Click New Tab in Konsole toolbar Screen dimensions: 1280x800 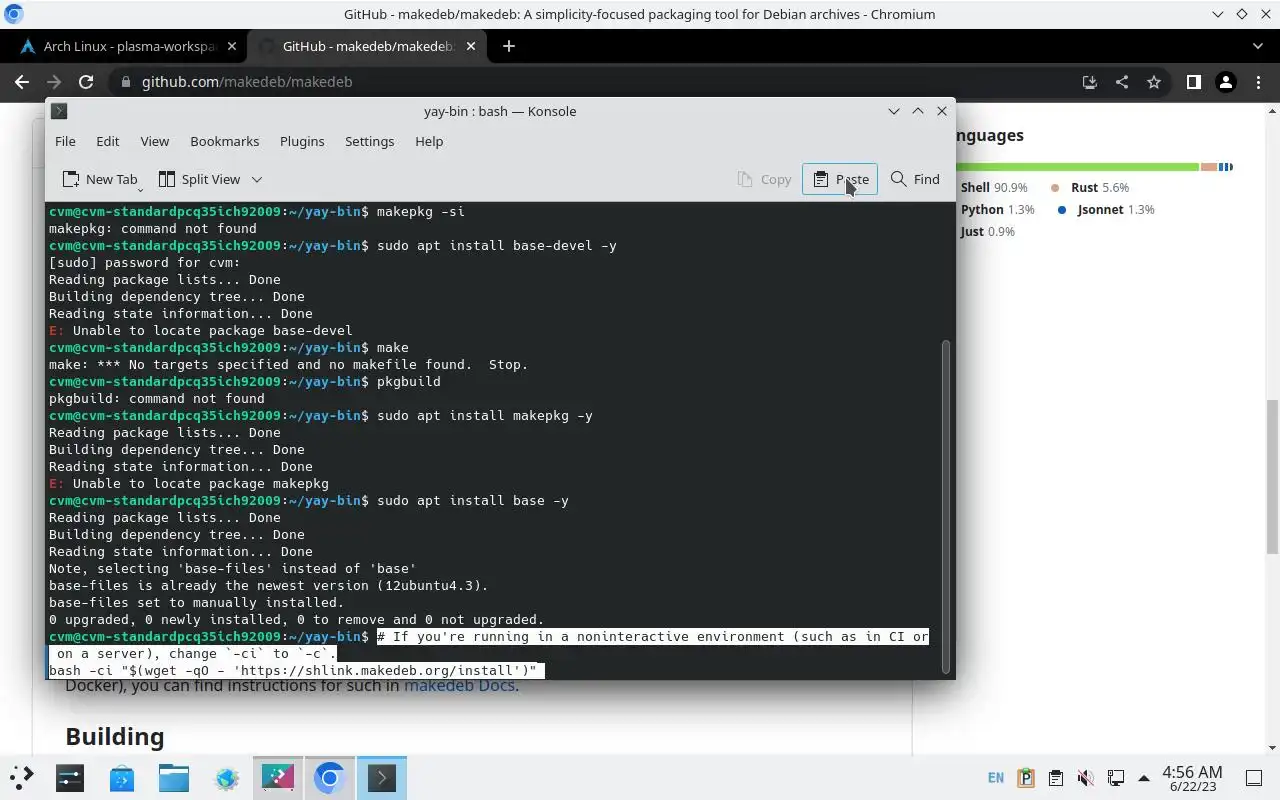point(100,179)
